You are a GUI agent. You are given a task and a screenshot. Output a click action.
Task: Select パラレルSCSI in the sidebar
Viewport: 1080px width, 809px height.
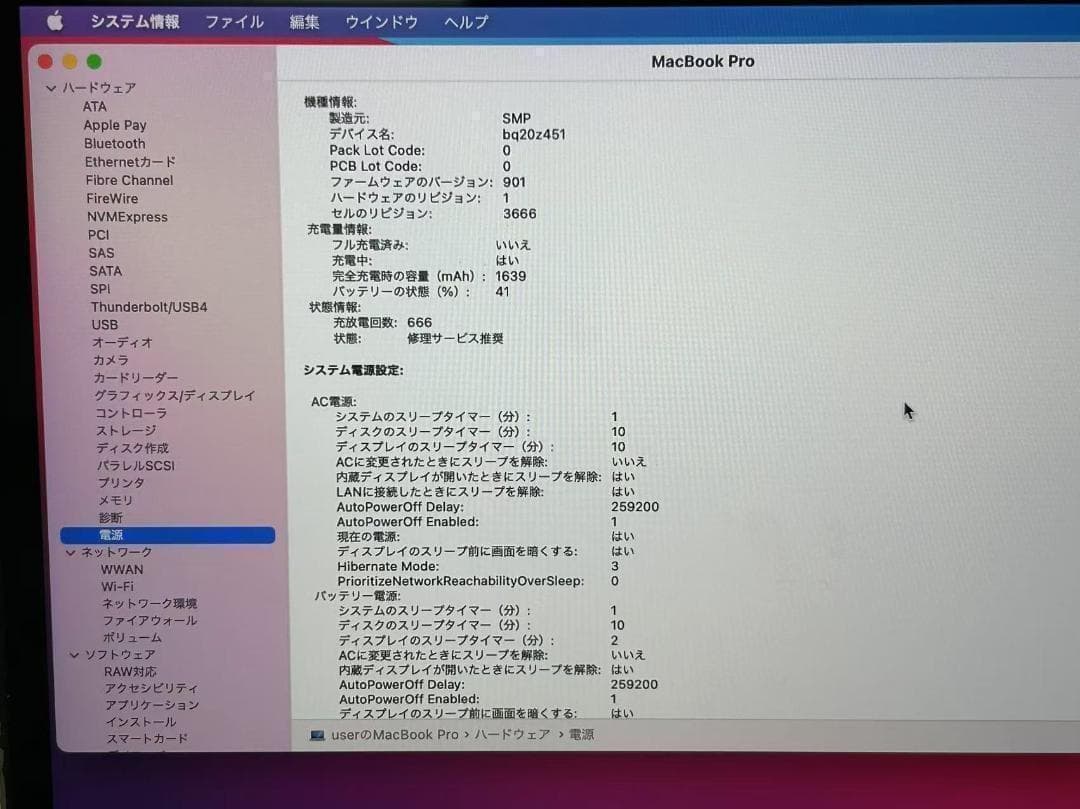tap(136, 465)
